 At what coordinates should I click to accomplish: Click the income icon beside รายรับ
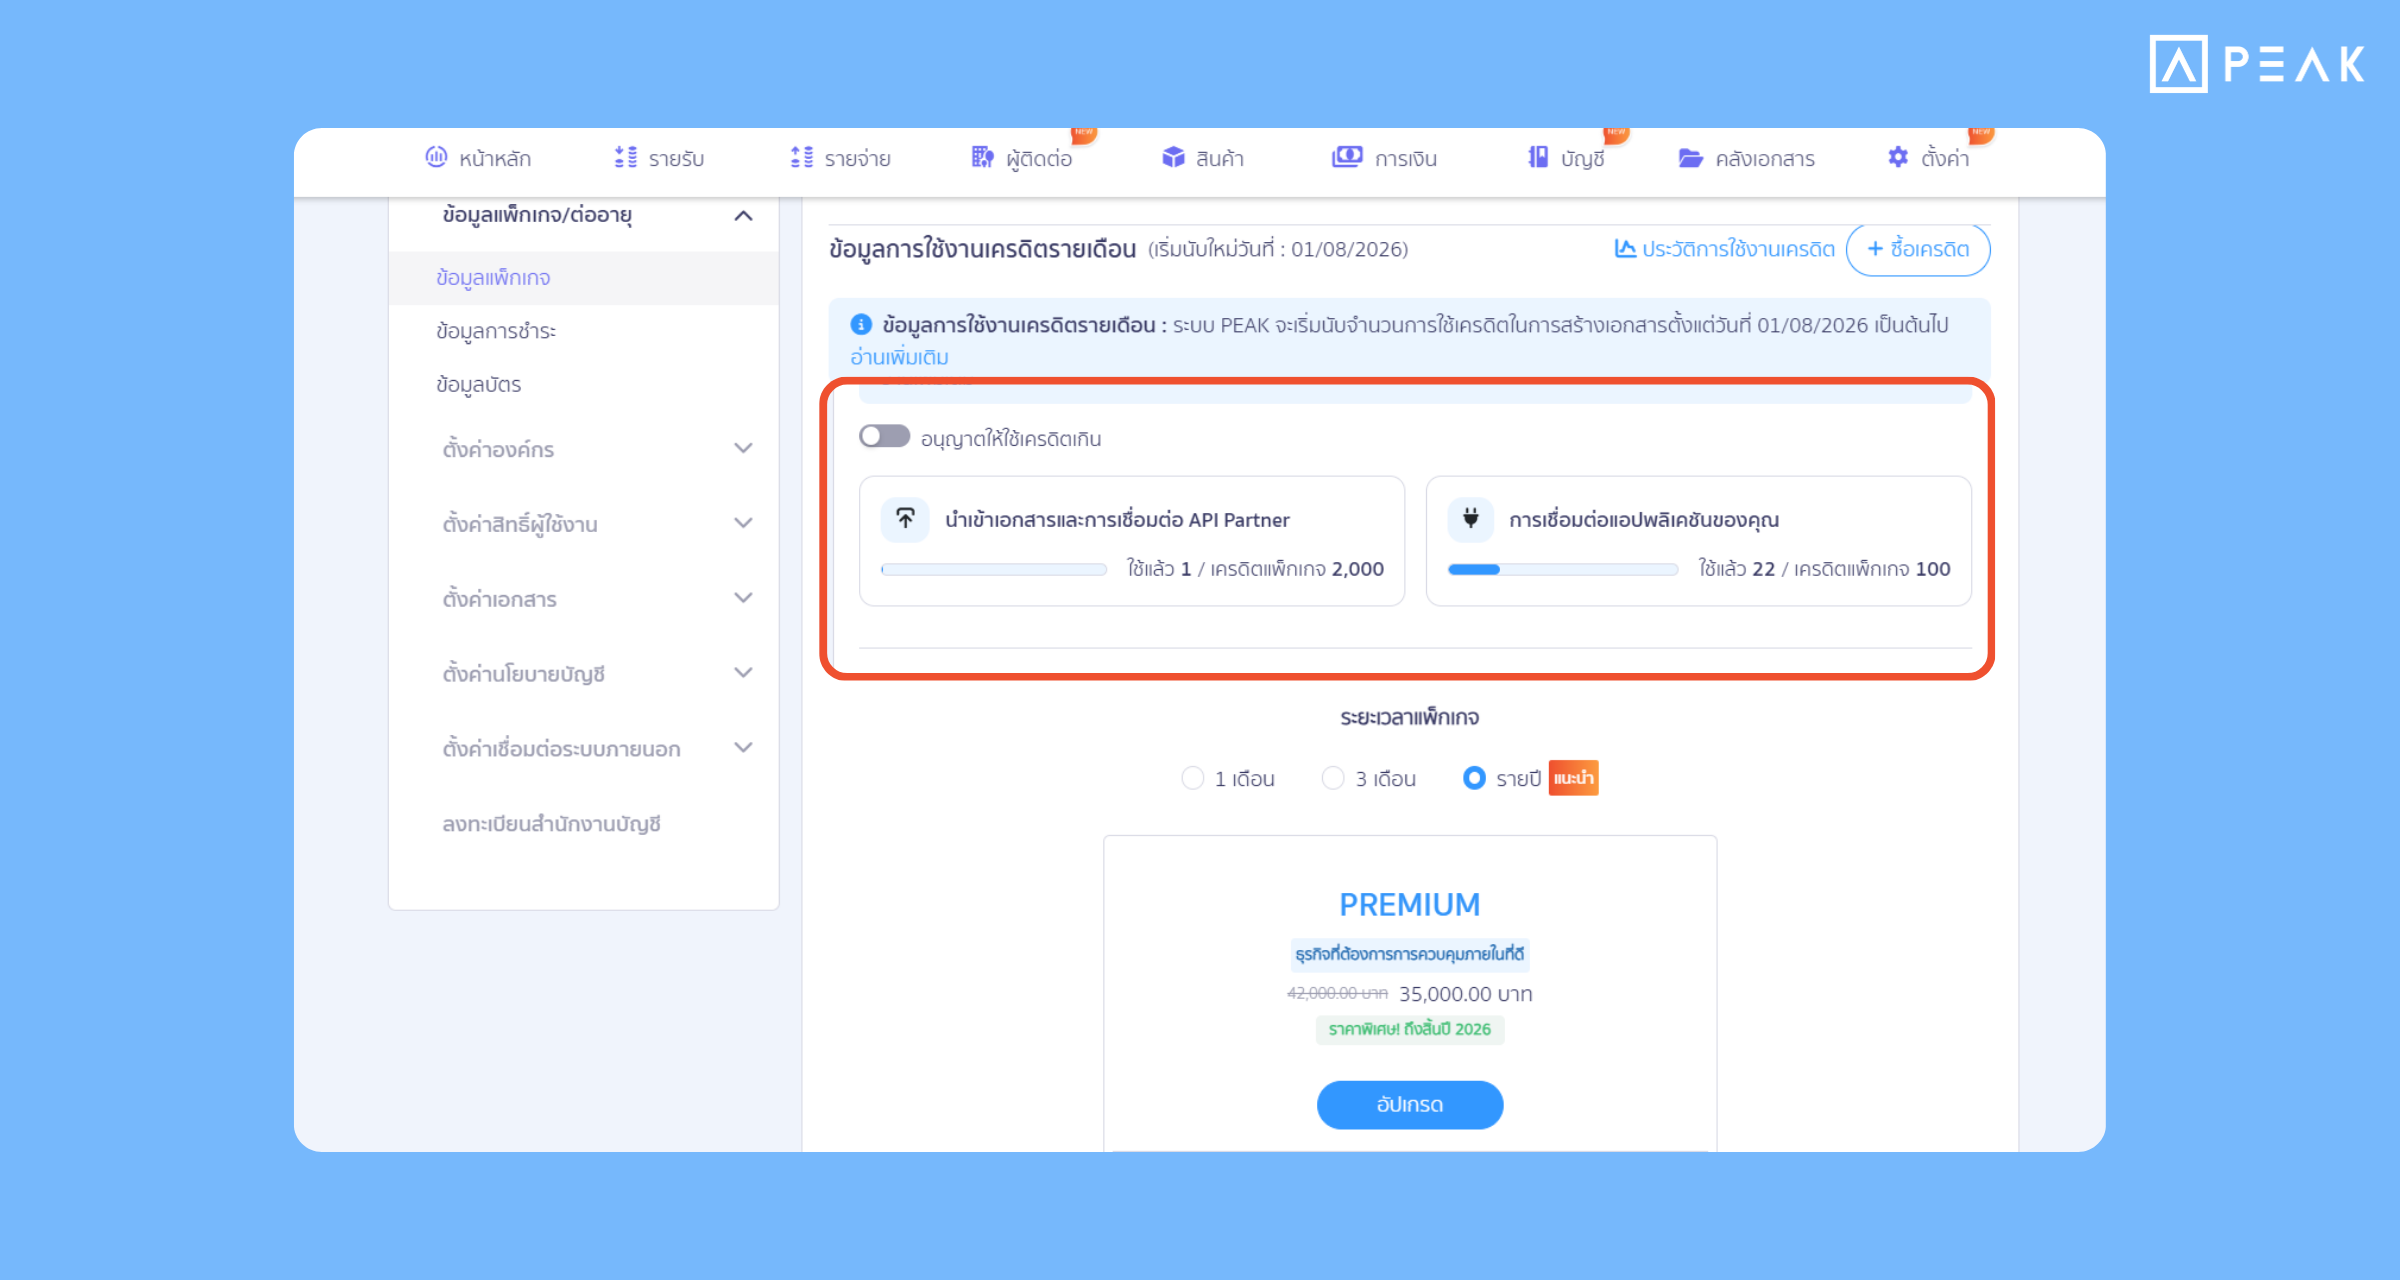[625, 157]
